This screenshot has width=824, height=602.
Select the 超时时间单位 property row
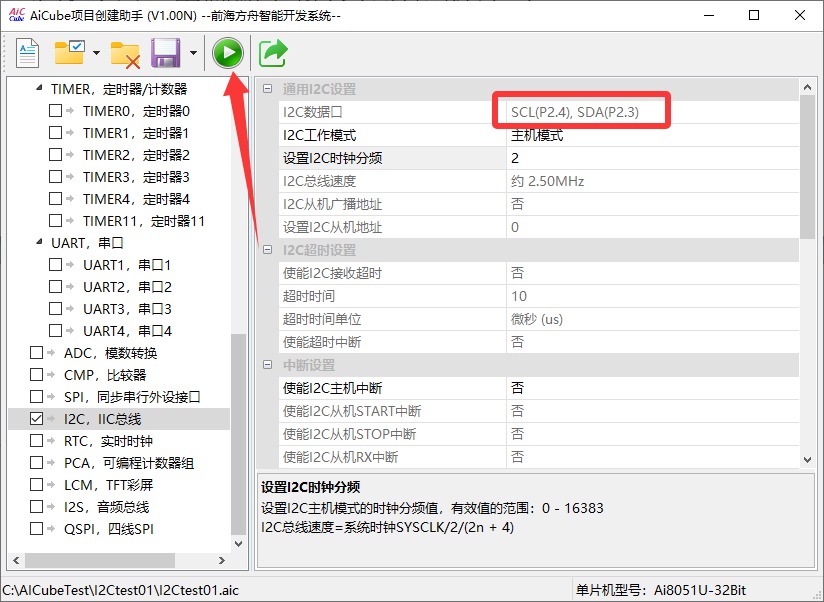539,319
